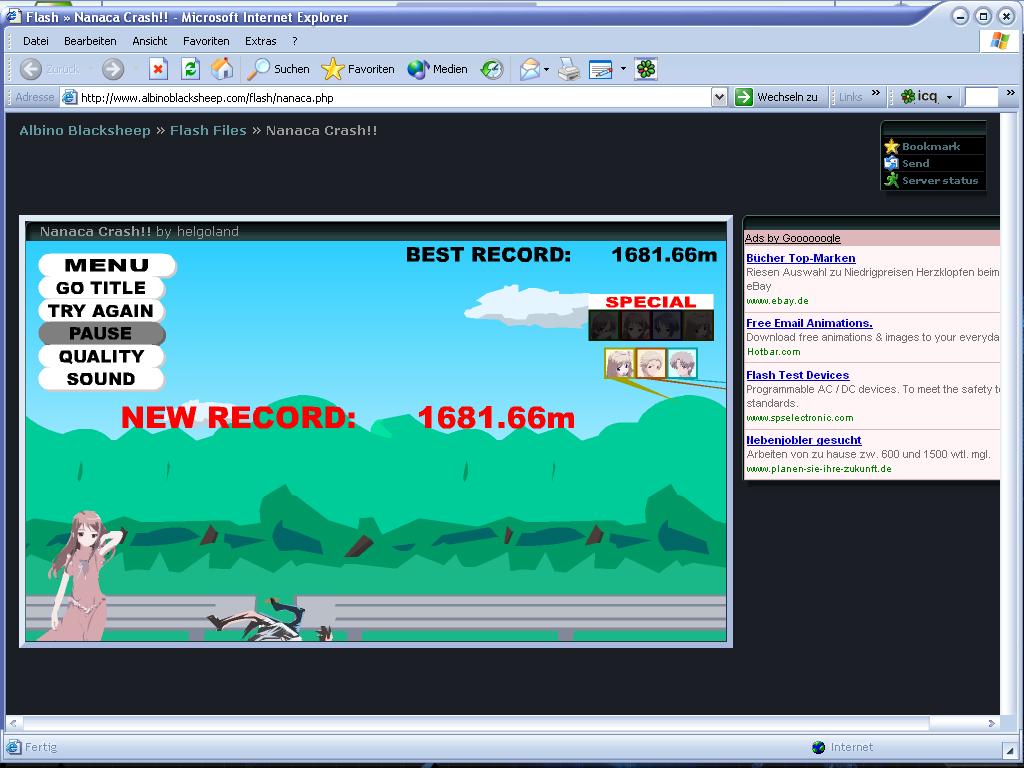The width and height of the screenshot is (1024, 768).
Task: Click second dark SPECIAL character portrait
Action: coord(635,325)
